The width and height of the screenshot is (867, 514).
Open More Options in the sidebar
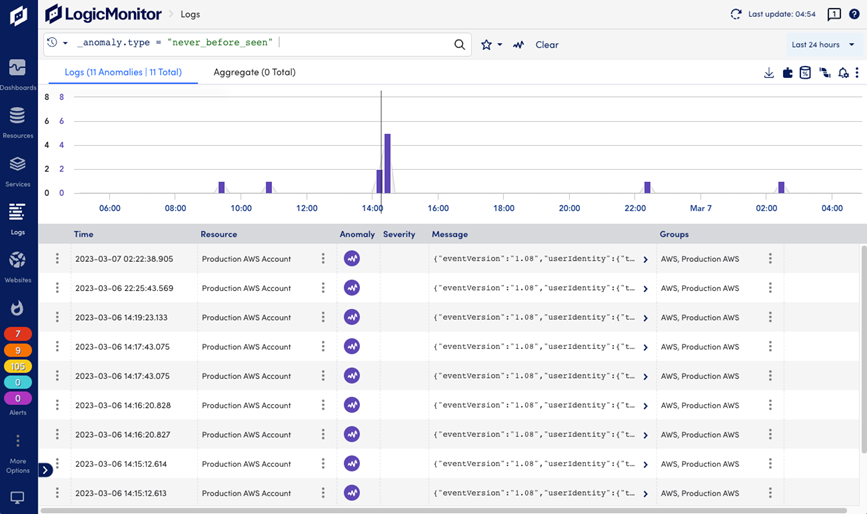pyautogui.click(x=18, y=454)
